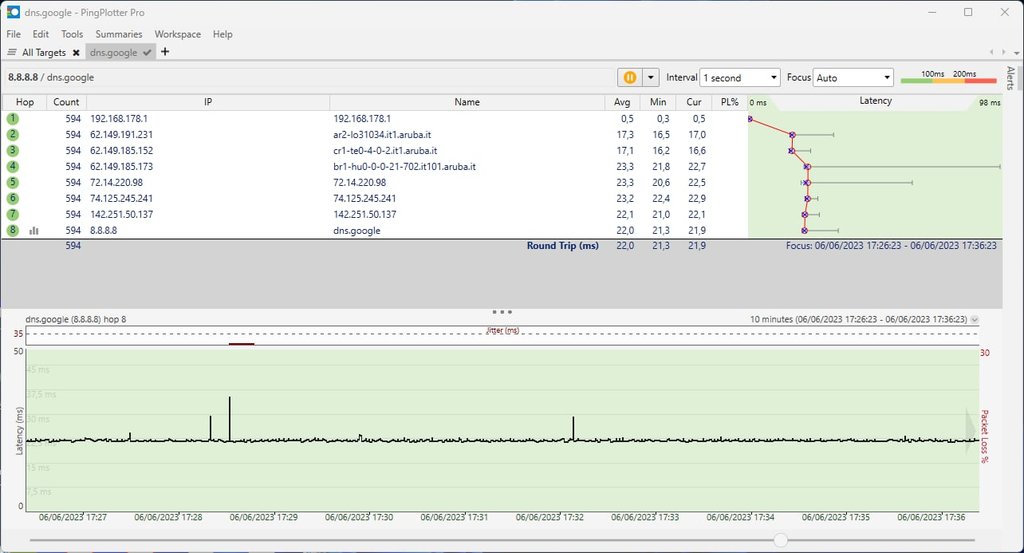Screen dimensions: 1024x553
Task: Open the Summaries menu
Action: [x=118, y=34]
